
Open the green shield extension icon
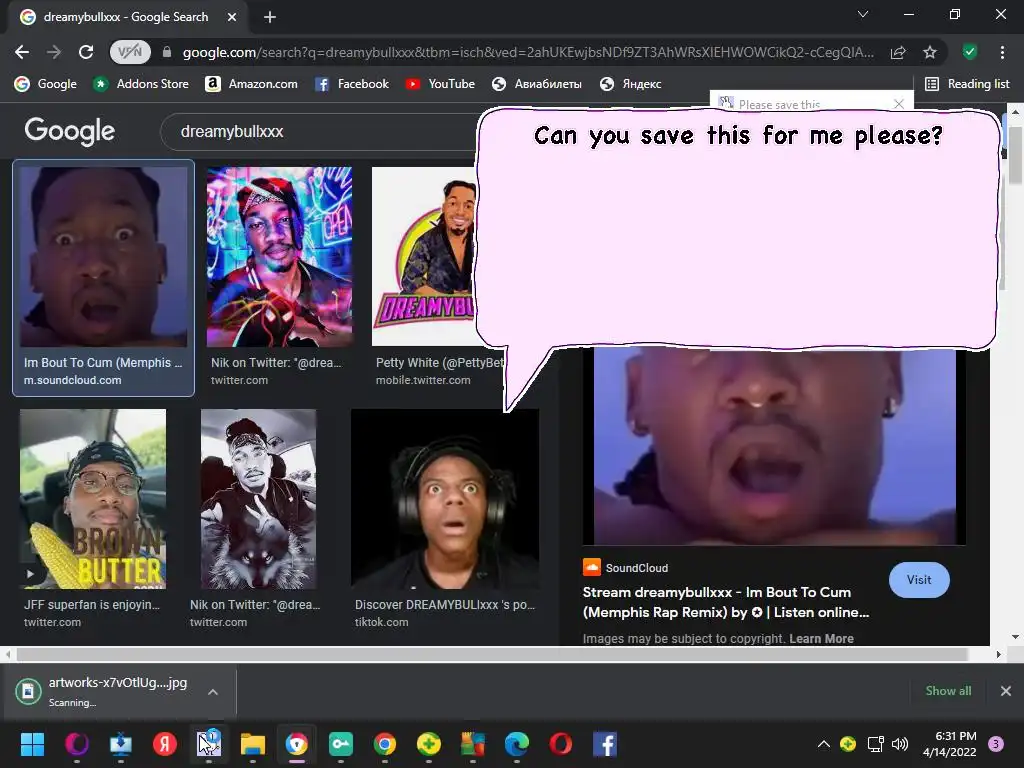click(x=970, y=52)
